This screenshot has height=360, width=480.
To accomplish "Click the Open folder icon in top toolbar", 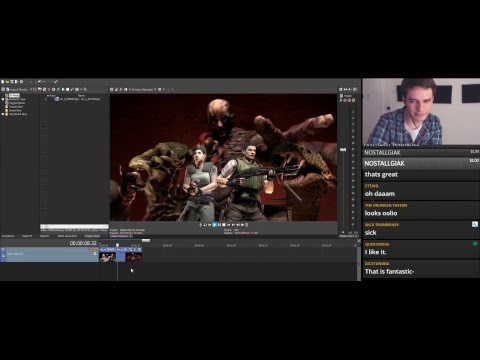I will (x=7, y=82).
